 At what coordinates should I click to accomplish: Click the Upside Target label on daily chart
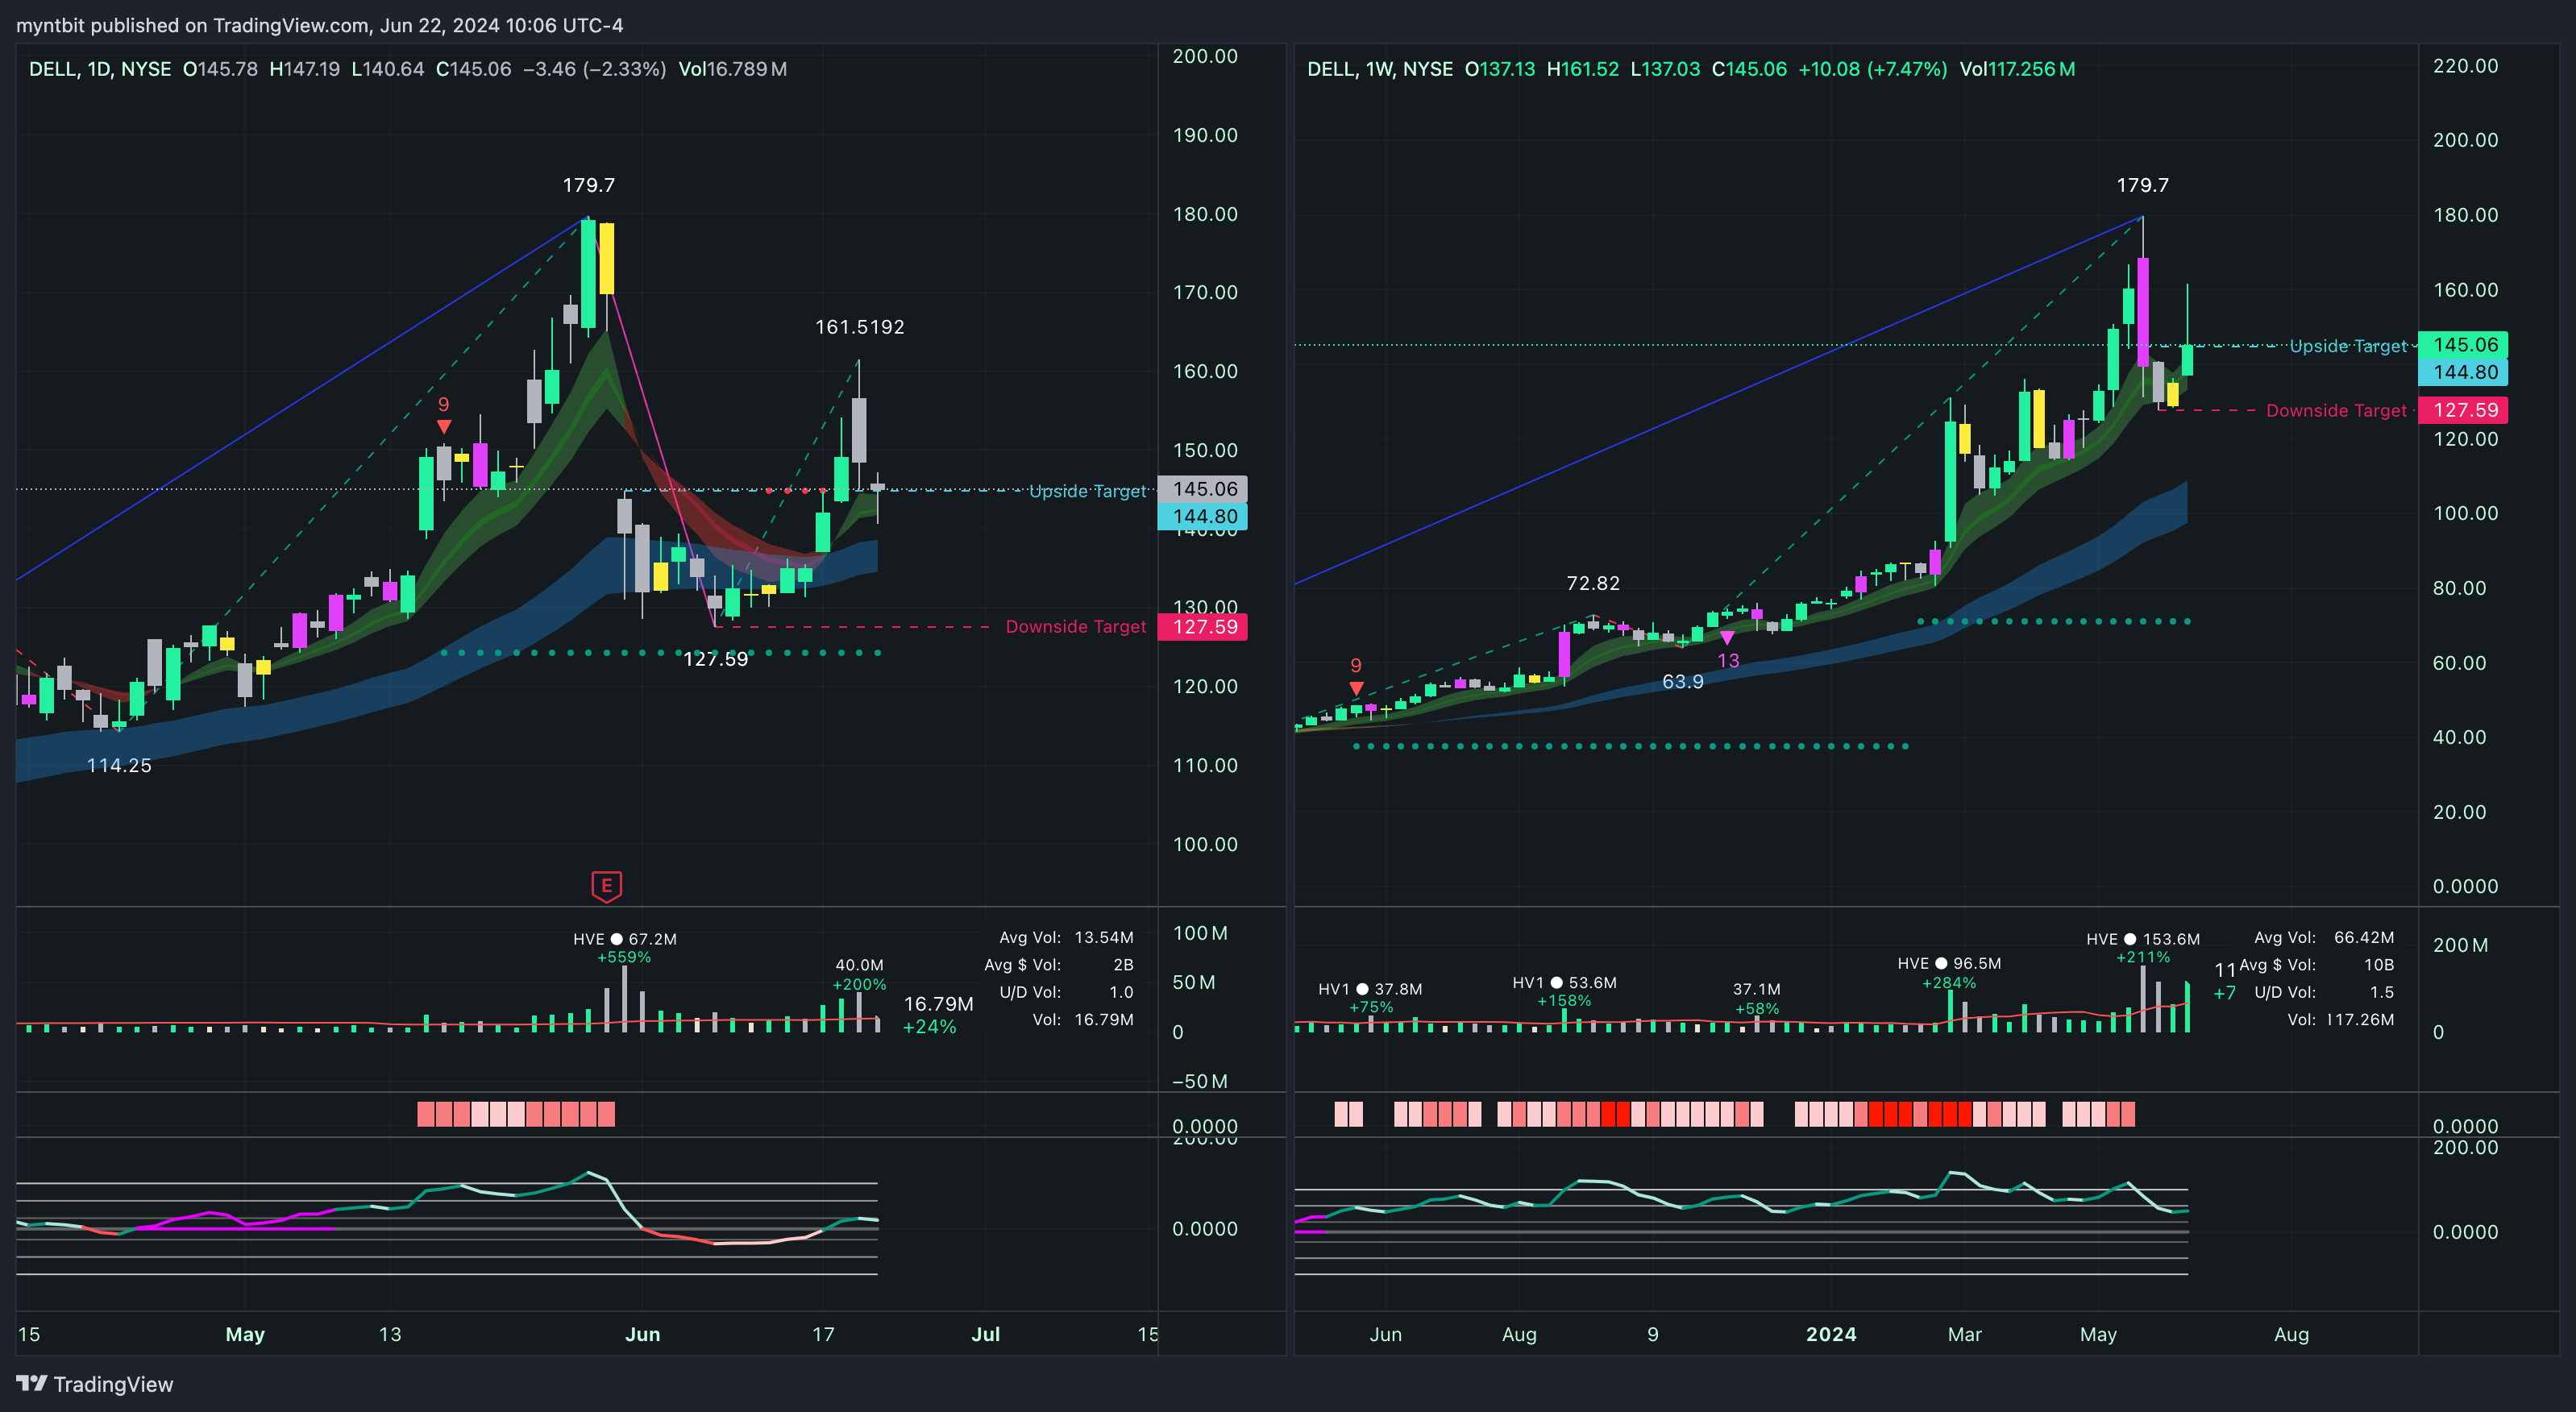(1088, 491)
